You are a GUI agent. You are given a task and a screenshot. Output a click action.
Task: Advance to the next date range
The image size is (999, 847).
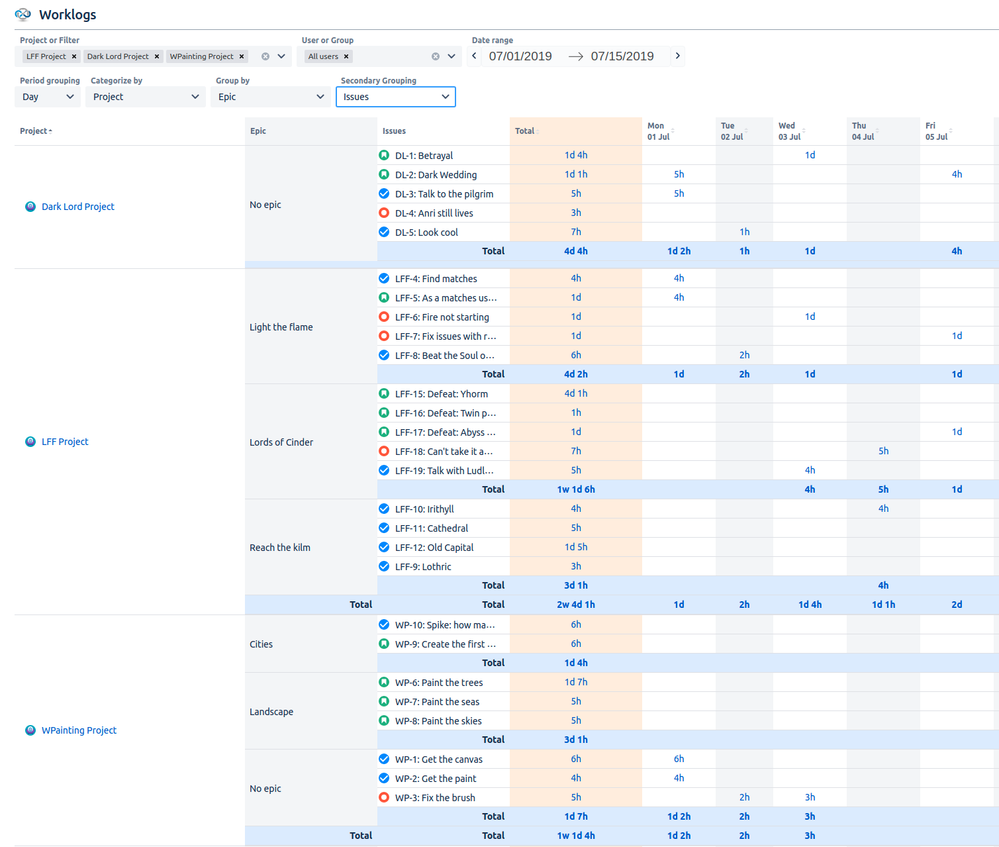[677, 56]
